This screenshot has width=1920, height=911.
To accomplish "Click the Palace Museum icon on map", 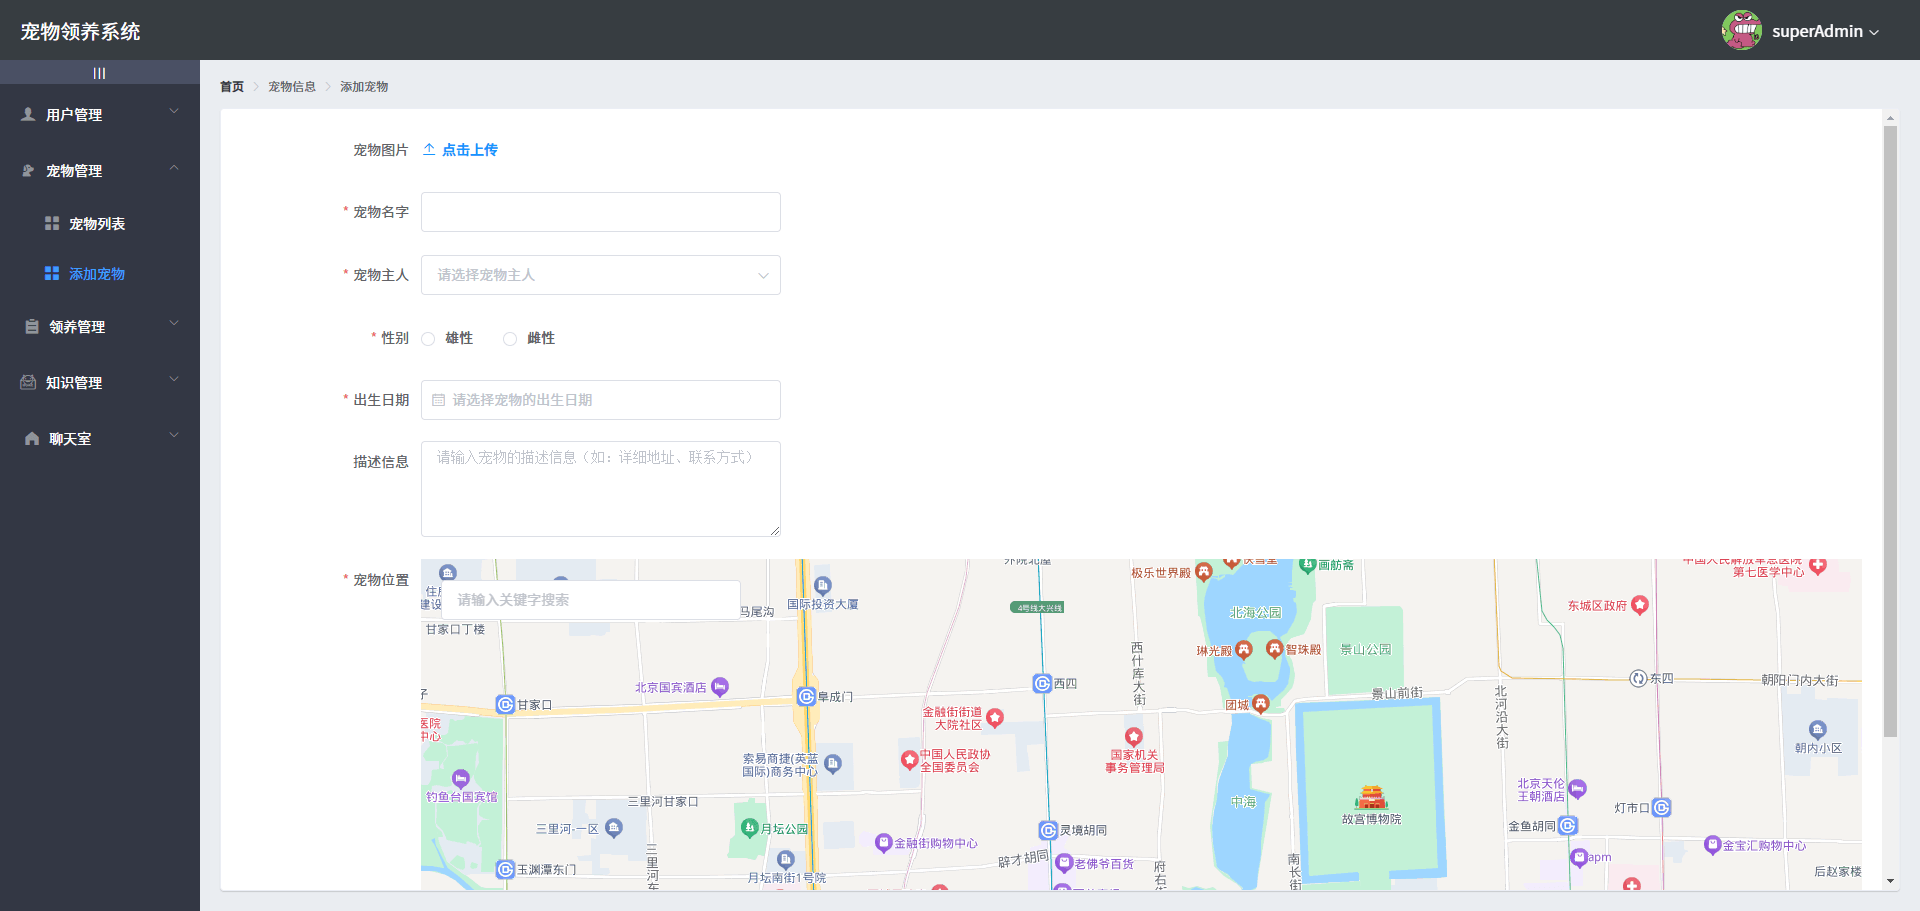I will (x=1371, y=797).
